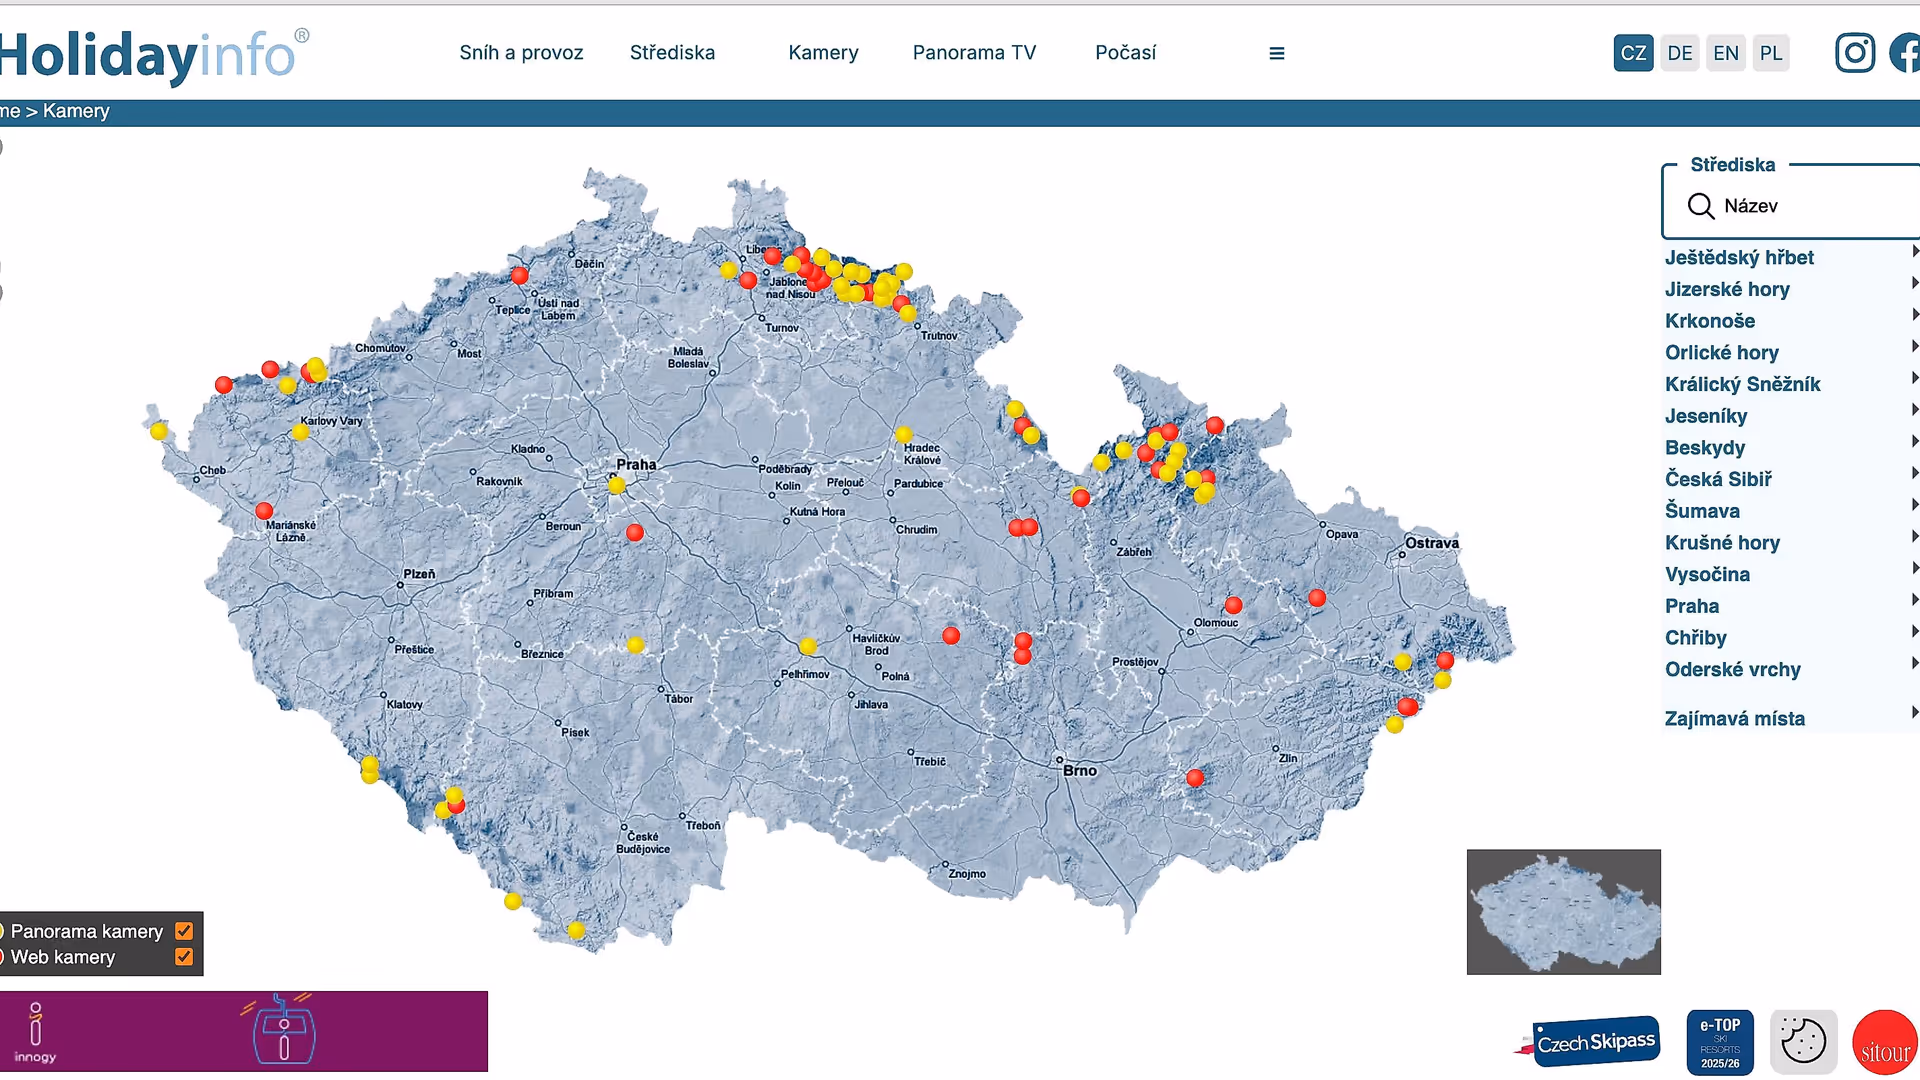Open red web camera marker near Mariánské Lázně

point(264,511)
